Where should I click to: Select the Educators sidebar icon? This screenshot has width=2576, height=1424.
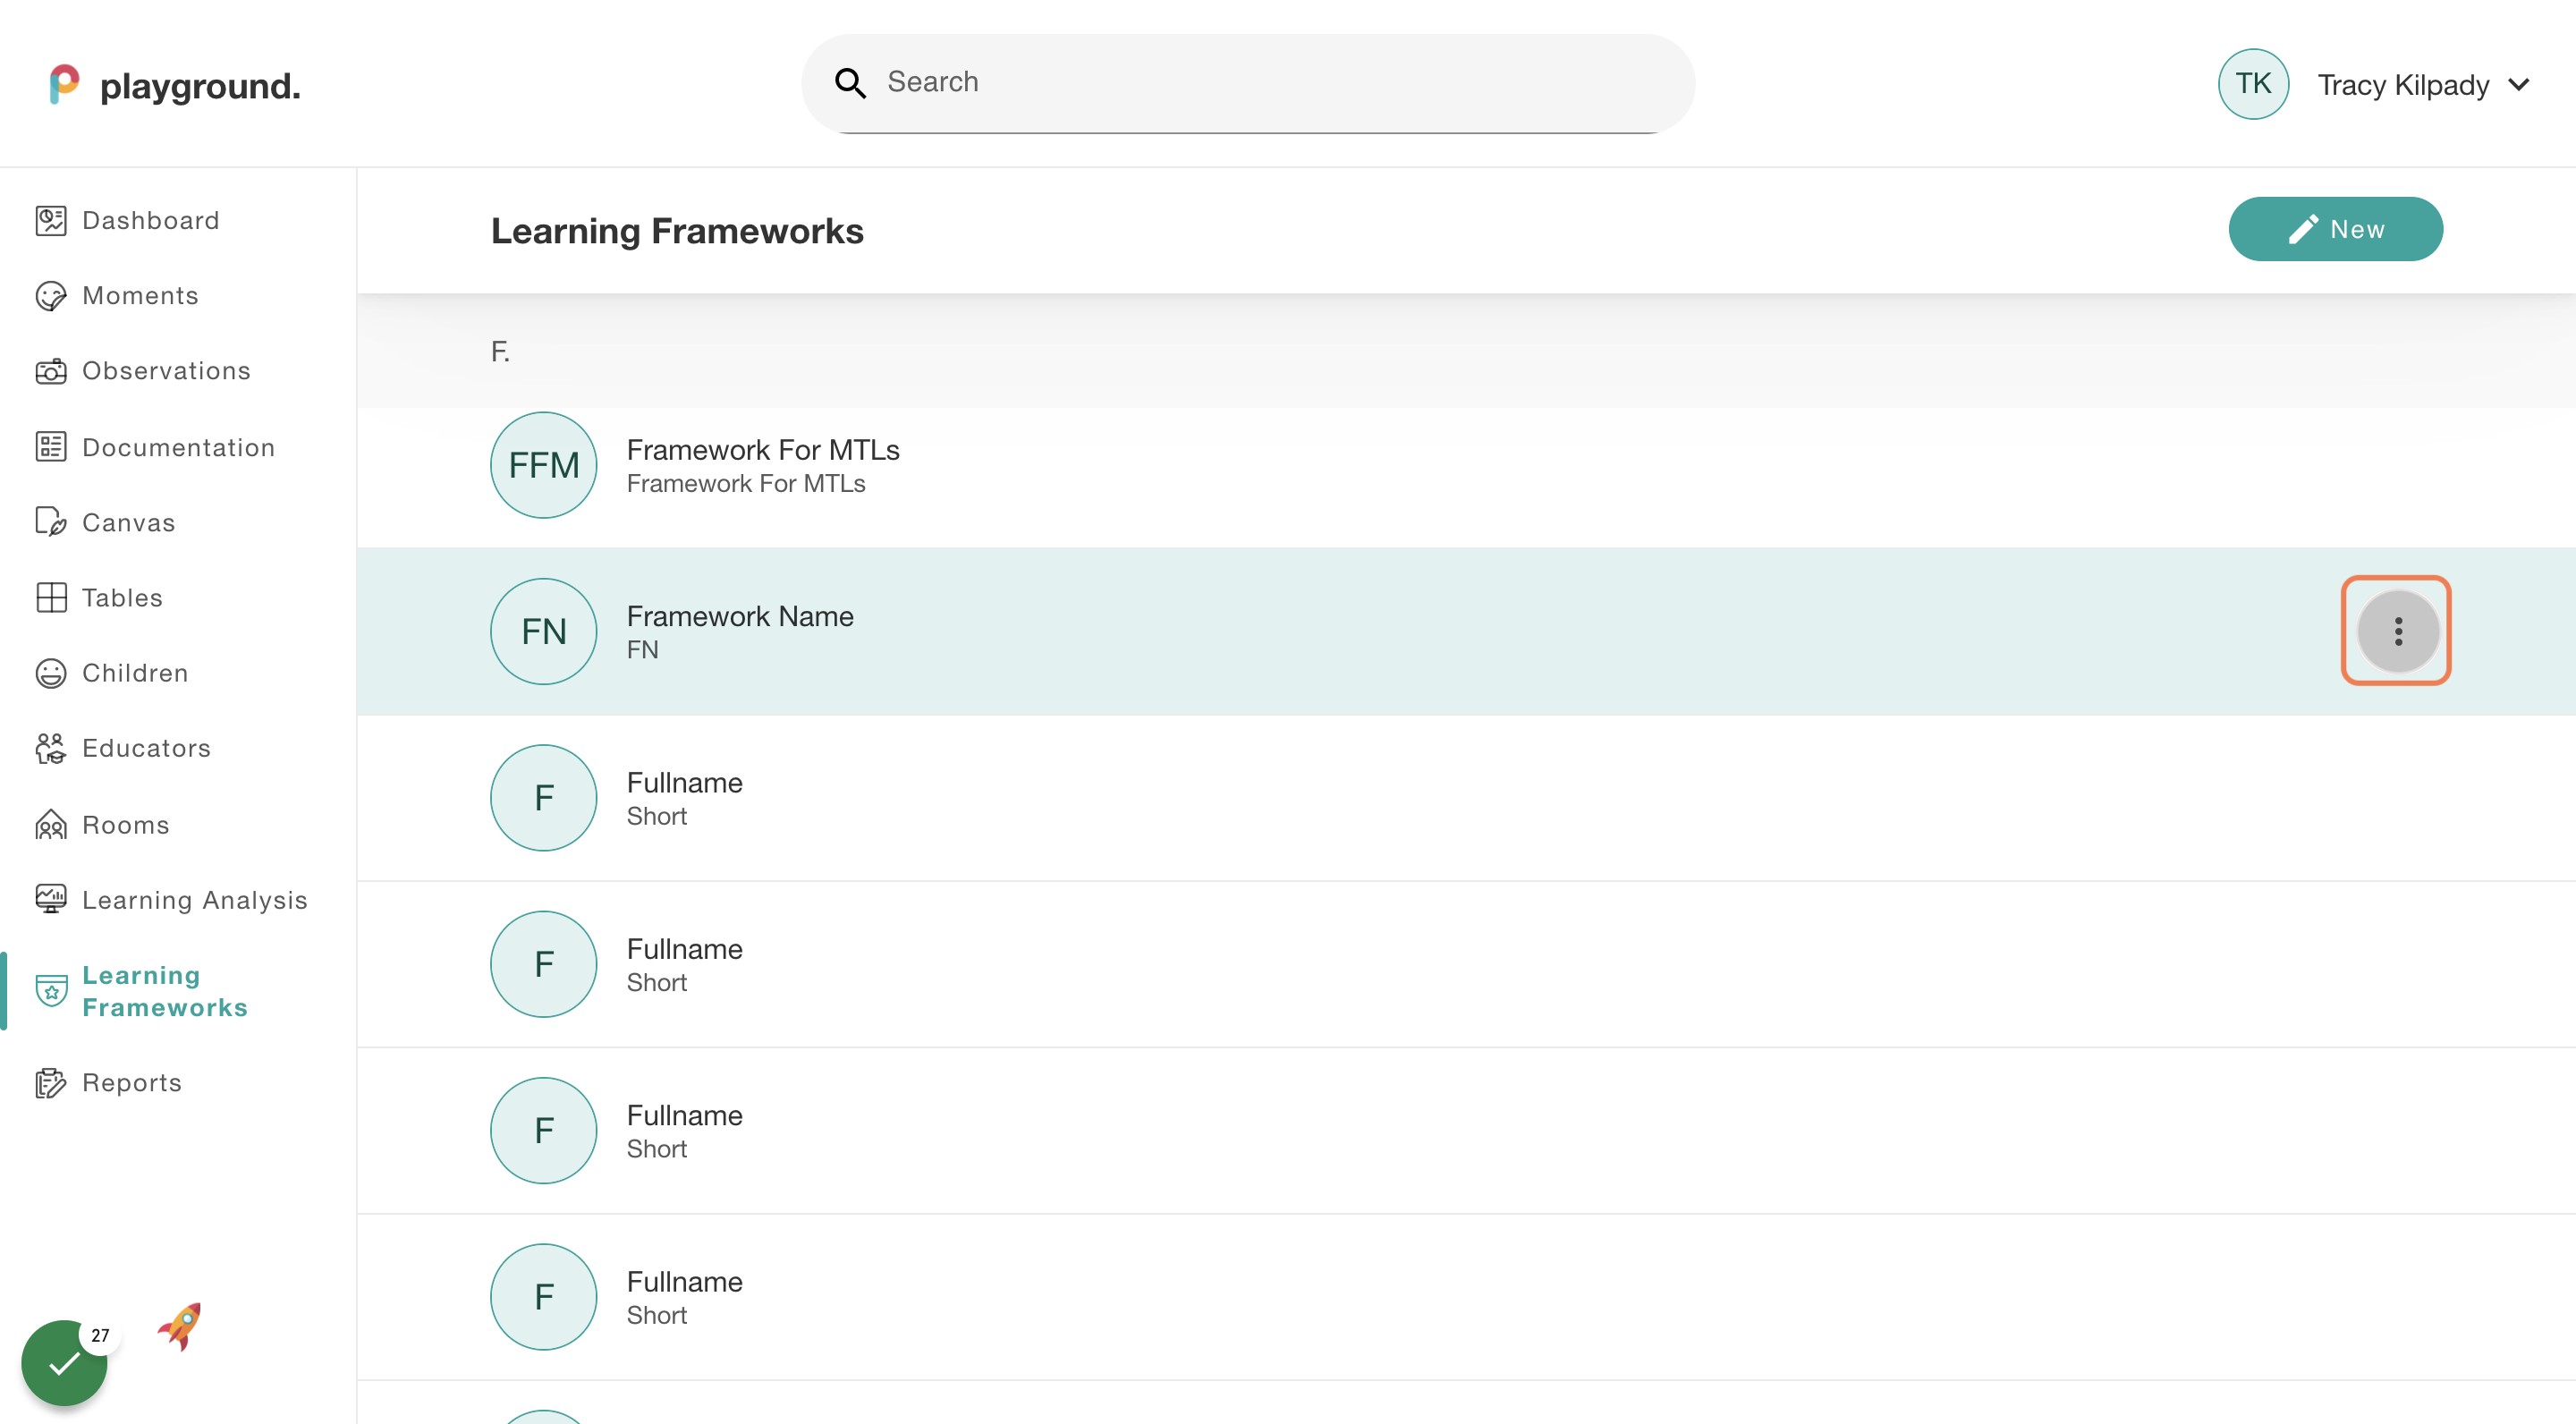click(51, 748)
